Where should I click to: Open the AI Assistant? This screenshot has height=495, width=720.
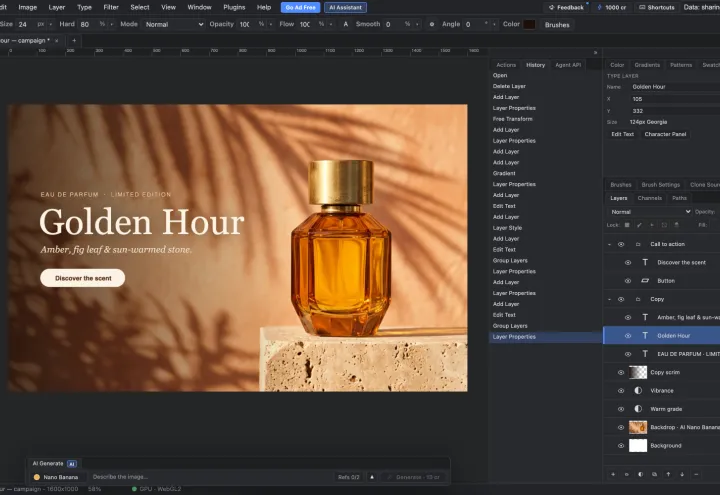point(345,7)
